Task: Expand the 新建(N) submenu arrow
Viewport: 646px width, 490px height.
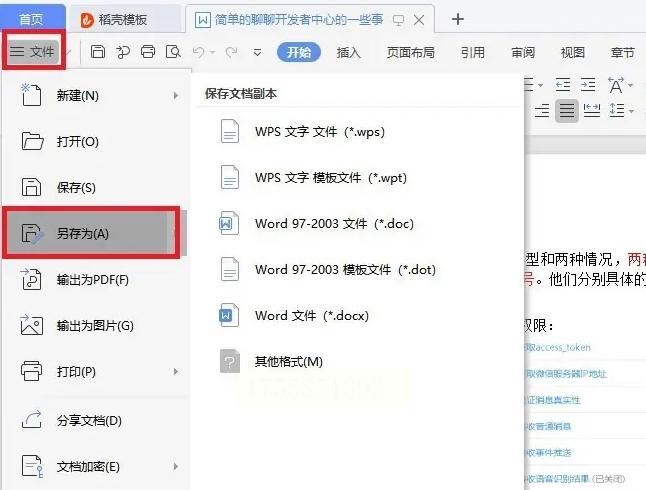Action: [176, 96]
